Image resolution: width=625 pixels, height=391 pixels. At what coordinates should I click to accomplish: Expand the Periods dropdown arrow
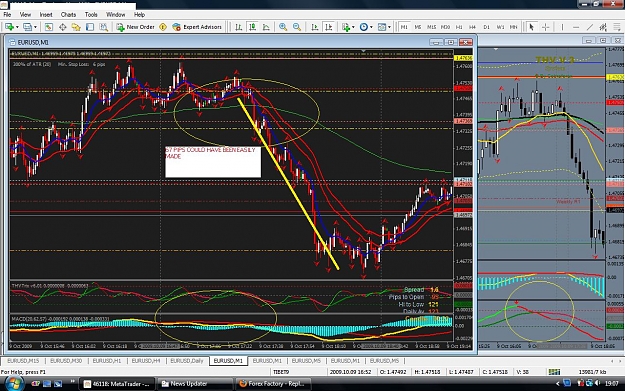click(x=371, y=27)
